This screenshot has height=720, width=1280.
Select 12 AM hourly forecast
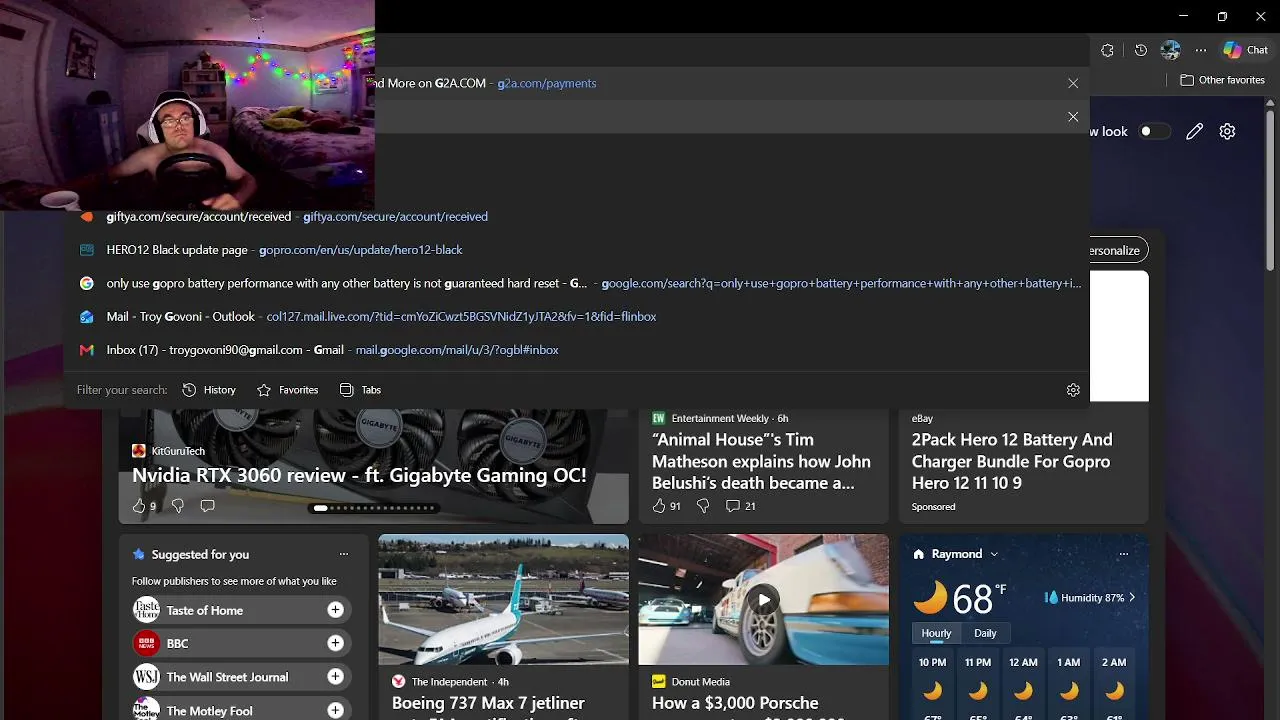point(1023,686)
